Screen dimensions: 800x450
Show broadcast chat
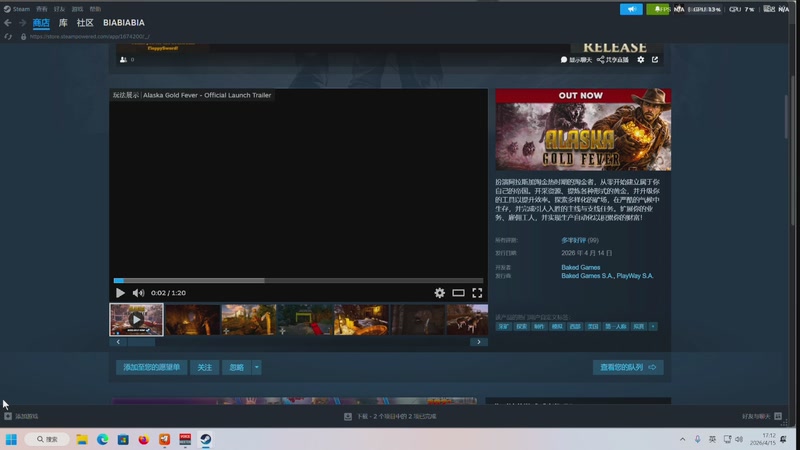coord(576,60)
